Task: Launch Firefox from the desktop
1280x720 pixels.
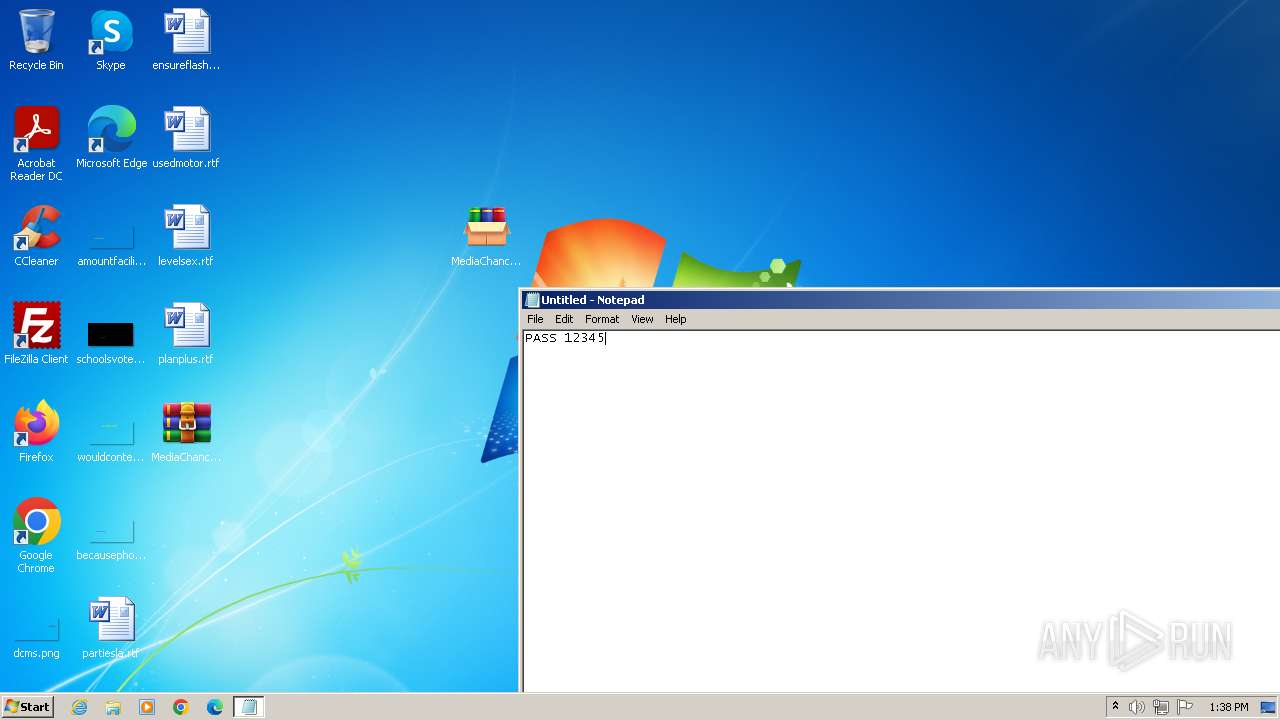Action: point(36,432)
